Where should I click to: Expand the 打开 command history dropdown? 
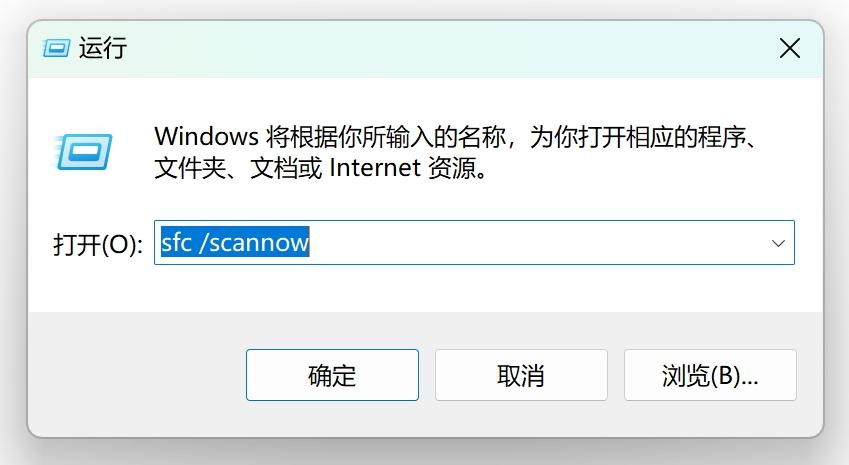[778, 243]
